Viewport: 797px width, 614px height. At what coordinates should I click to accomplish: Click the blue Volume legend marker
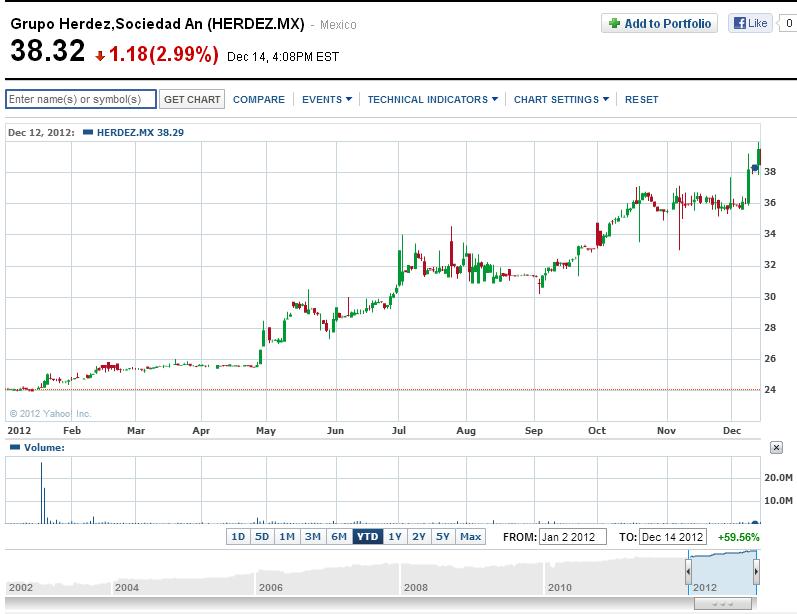[x=15, y=447]
